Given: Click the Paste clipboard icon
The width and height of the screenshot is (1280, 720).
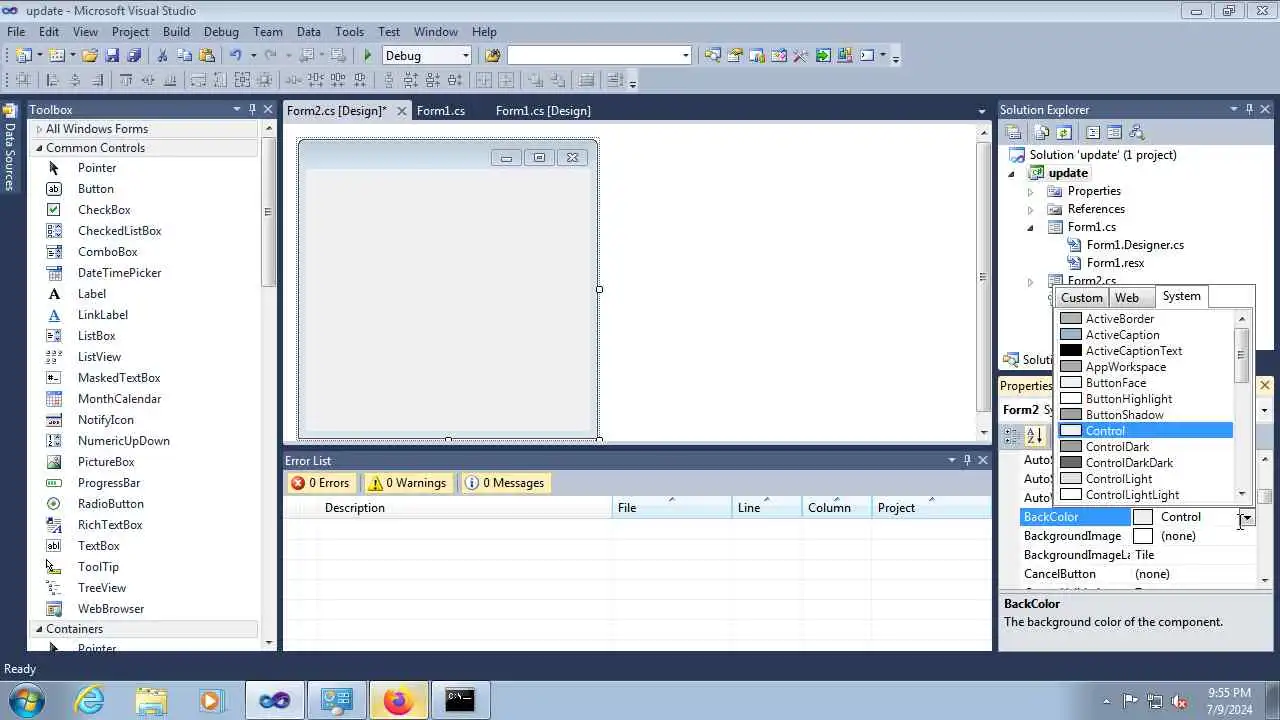Looking at the screenshot, I should tap(208, 56).
